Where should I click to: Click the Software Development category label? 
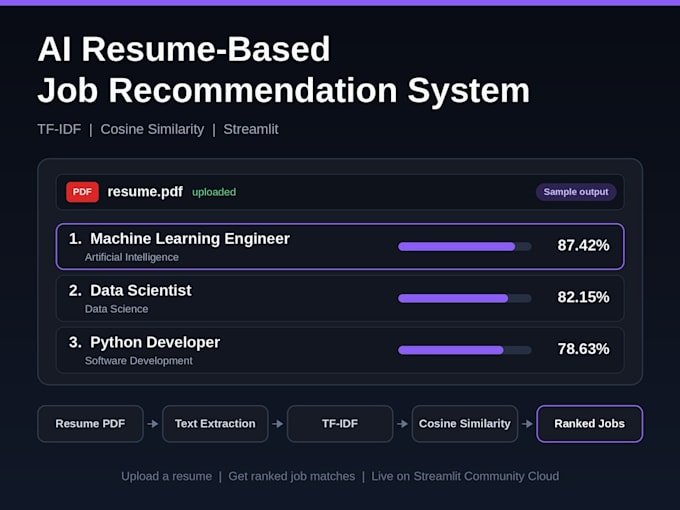[139, 361]
